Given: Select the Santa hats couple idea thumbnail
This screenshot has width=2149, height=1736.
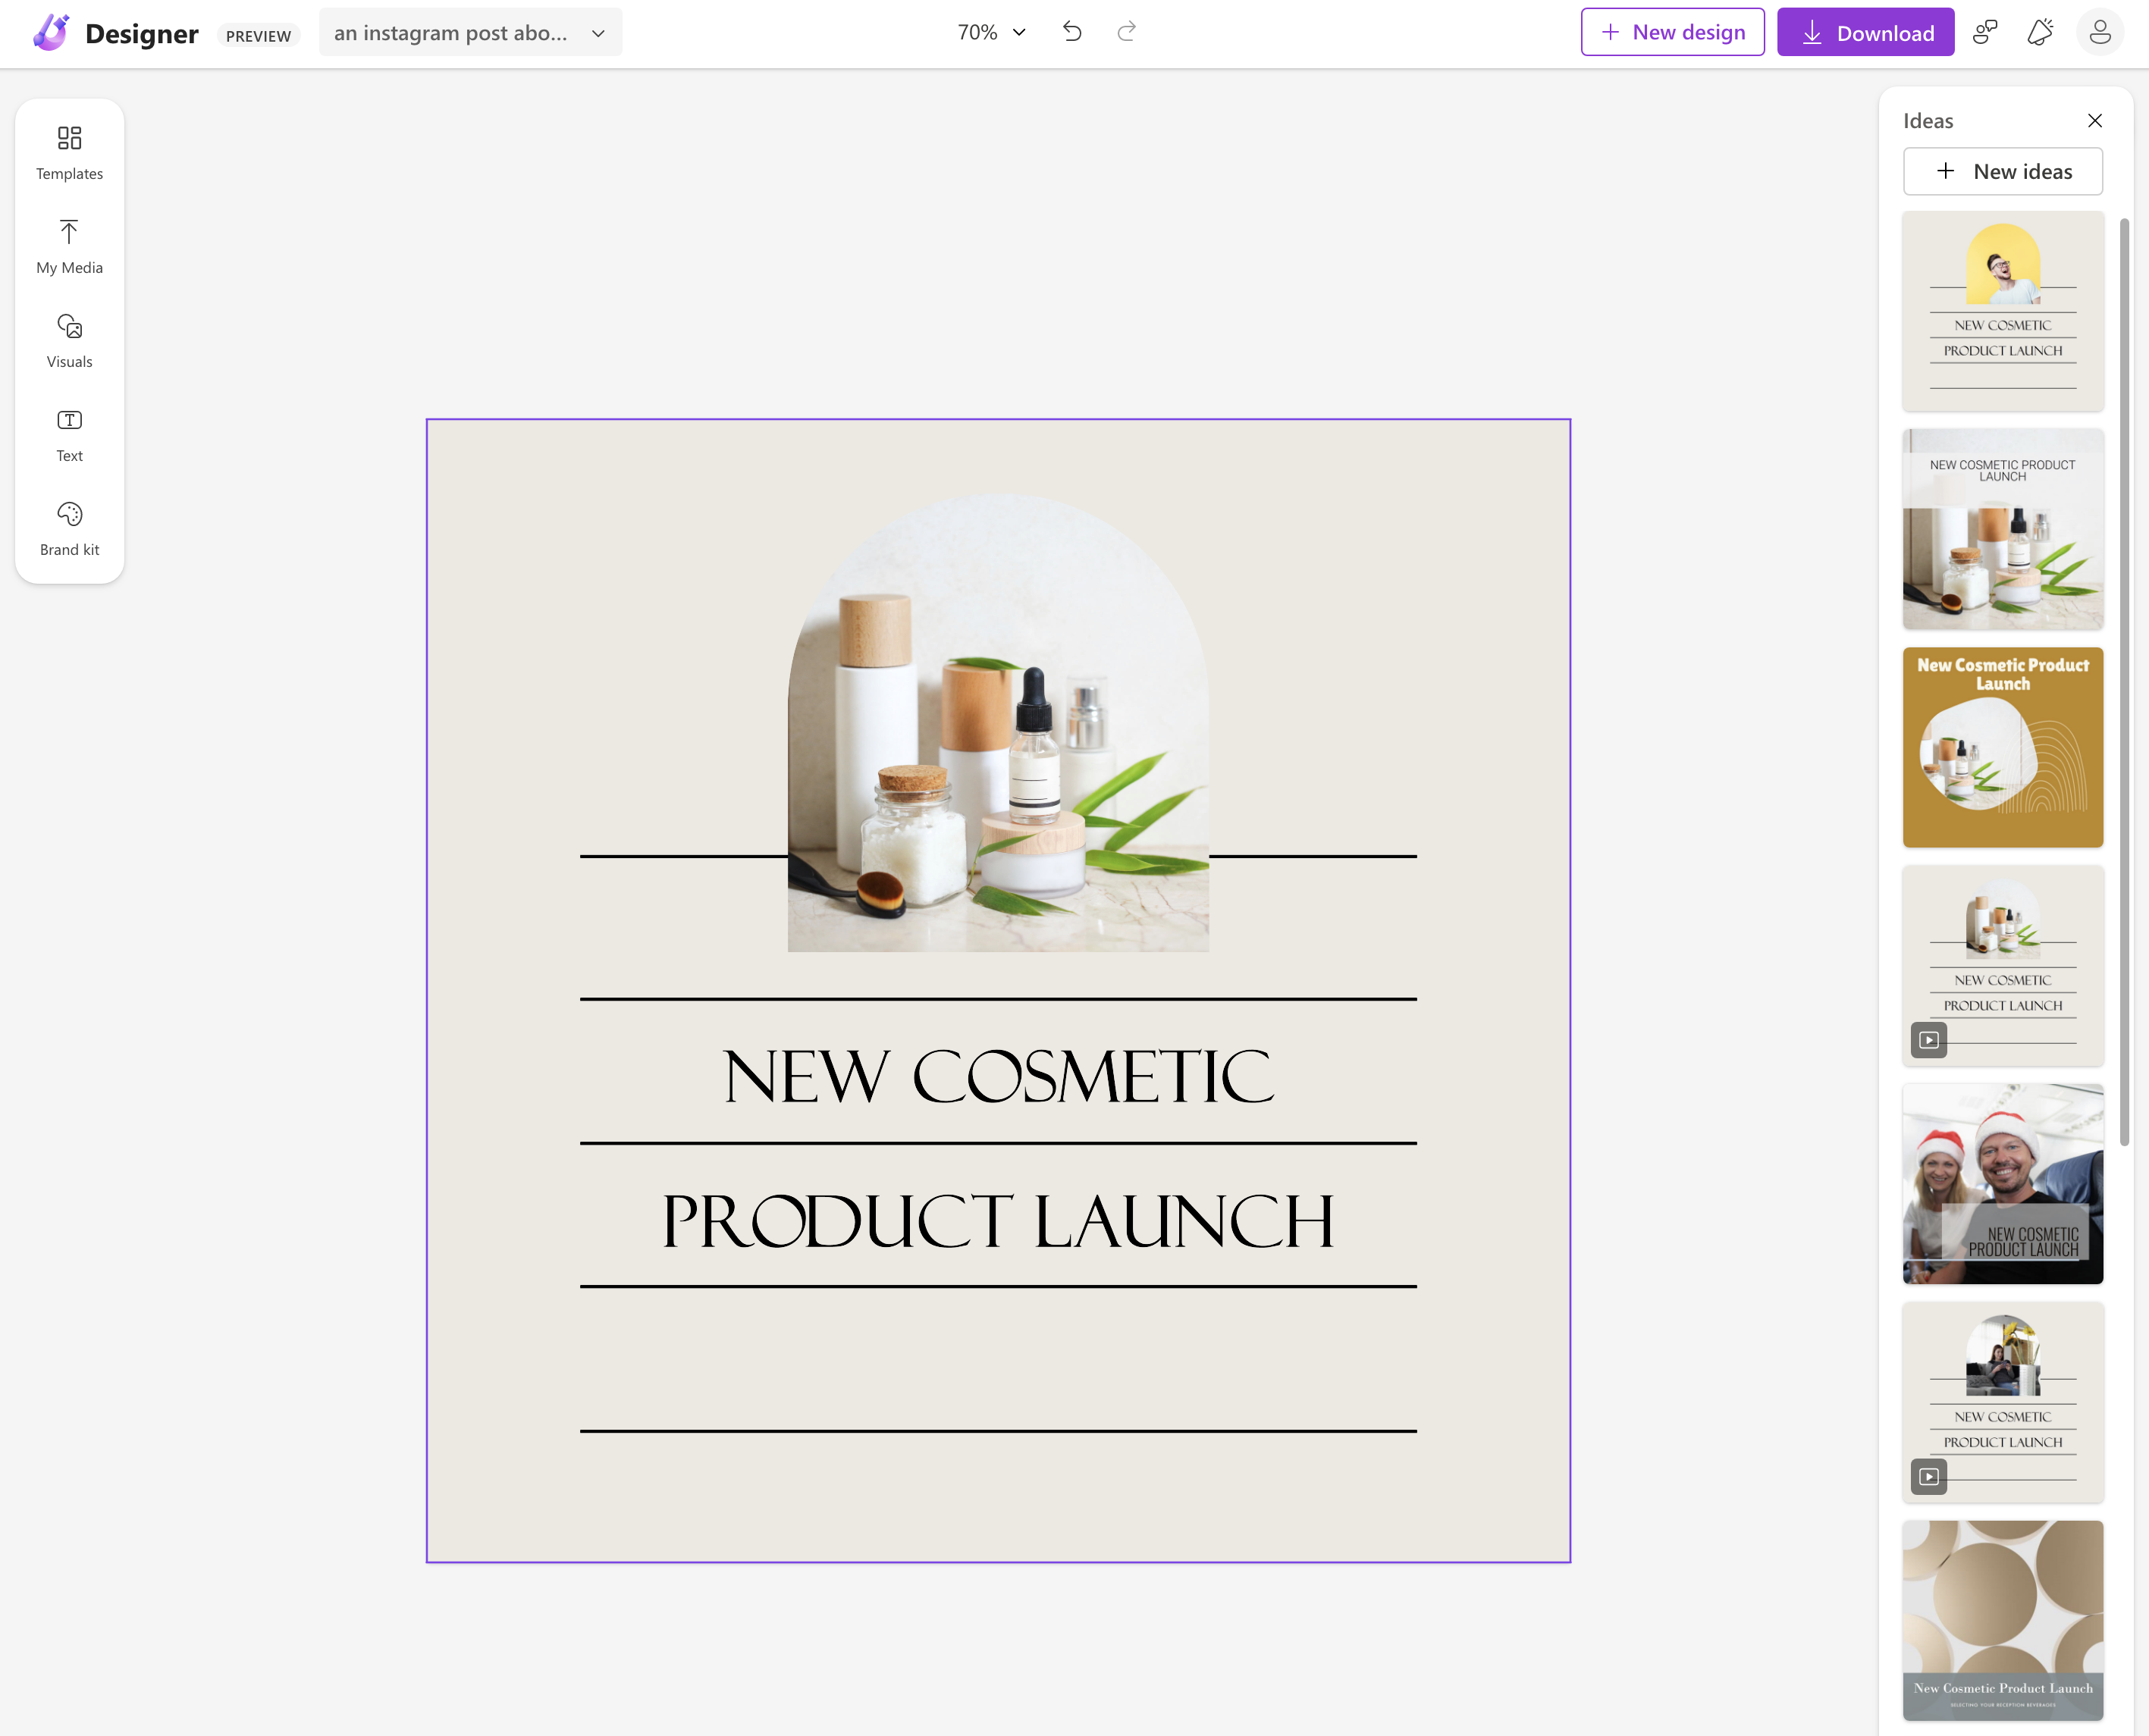Looking at the screenshot, I should pyautogui.click(x=2002, y=1183).
